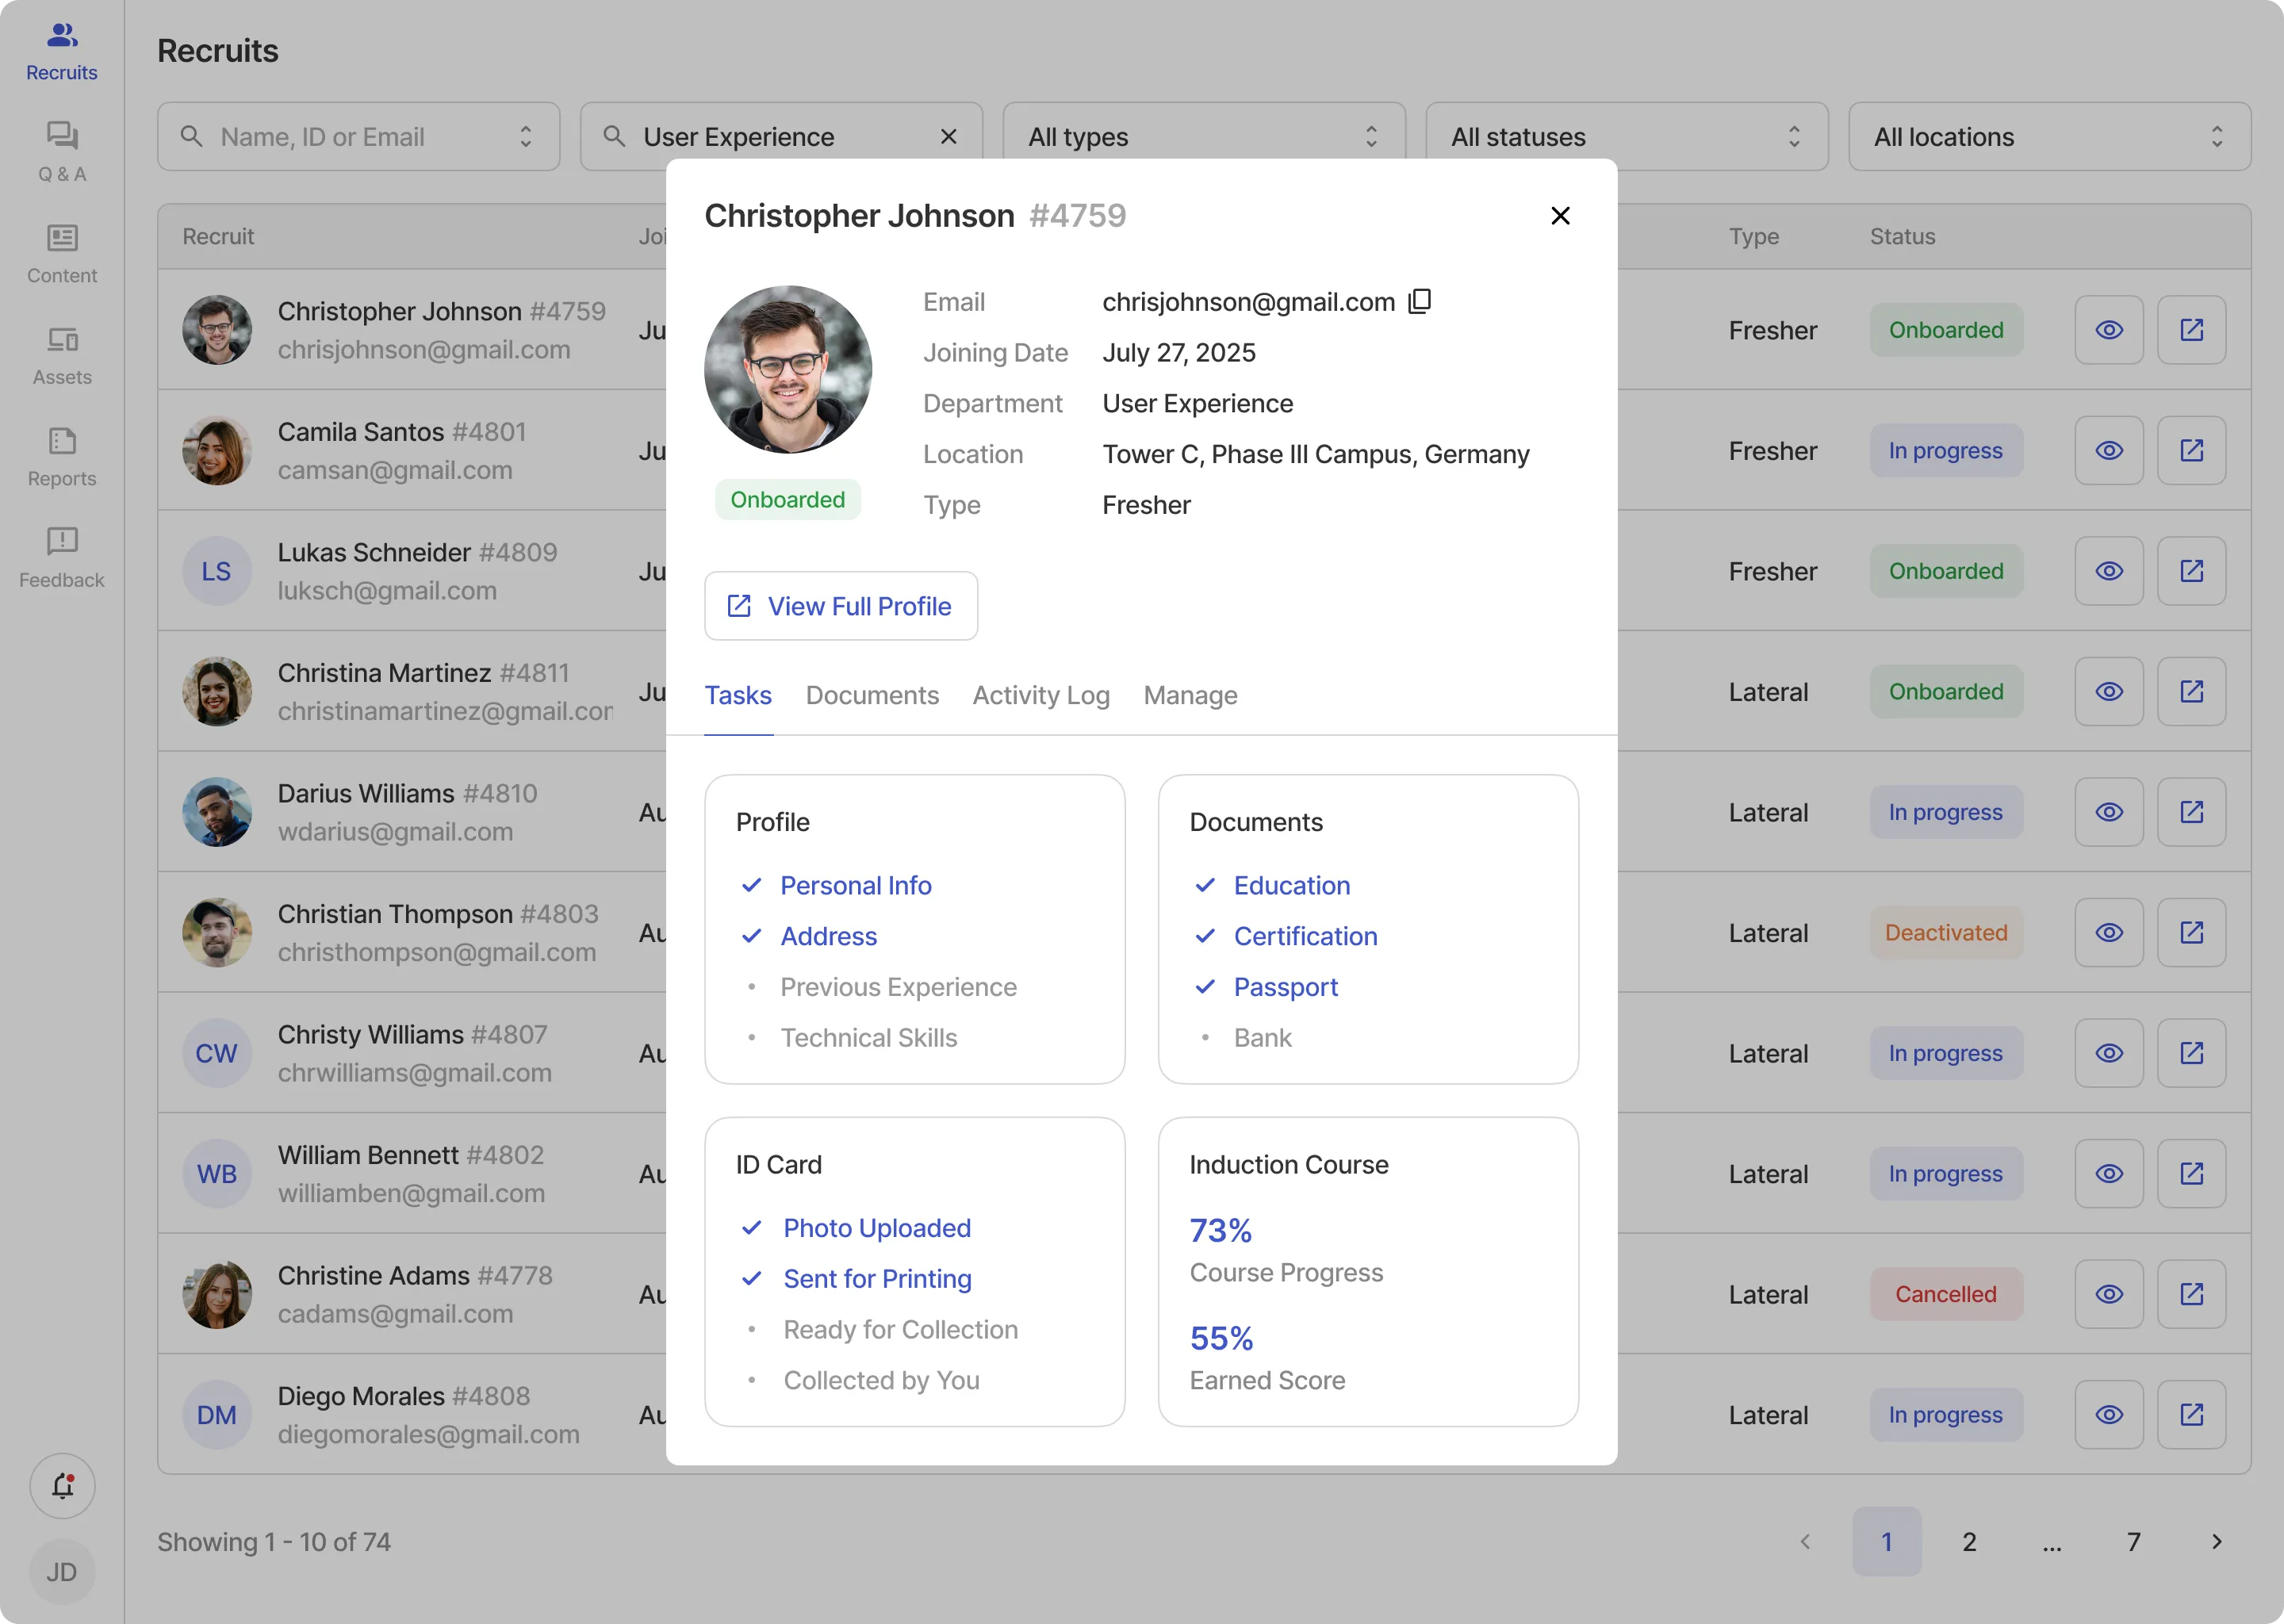Image resolution: width=2284 pixels, height=1624 pixels.
Task: Click the notifications bell icon
Action: coord(62,1486)
